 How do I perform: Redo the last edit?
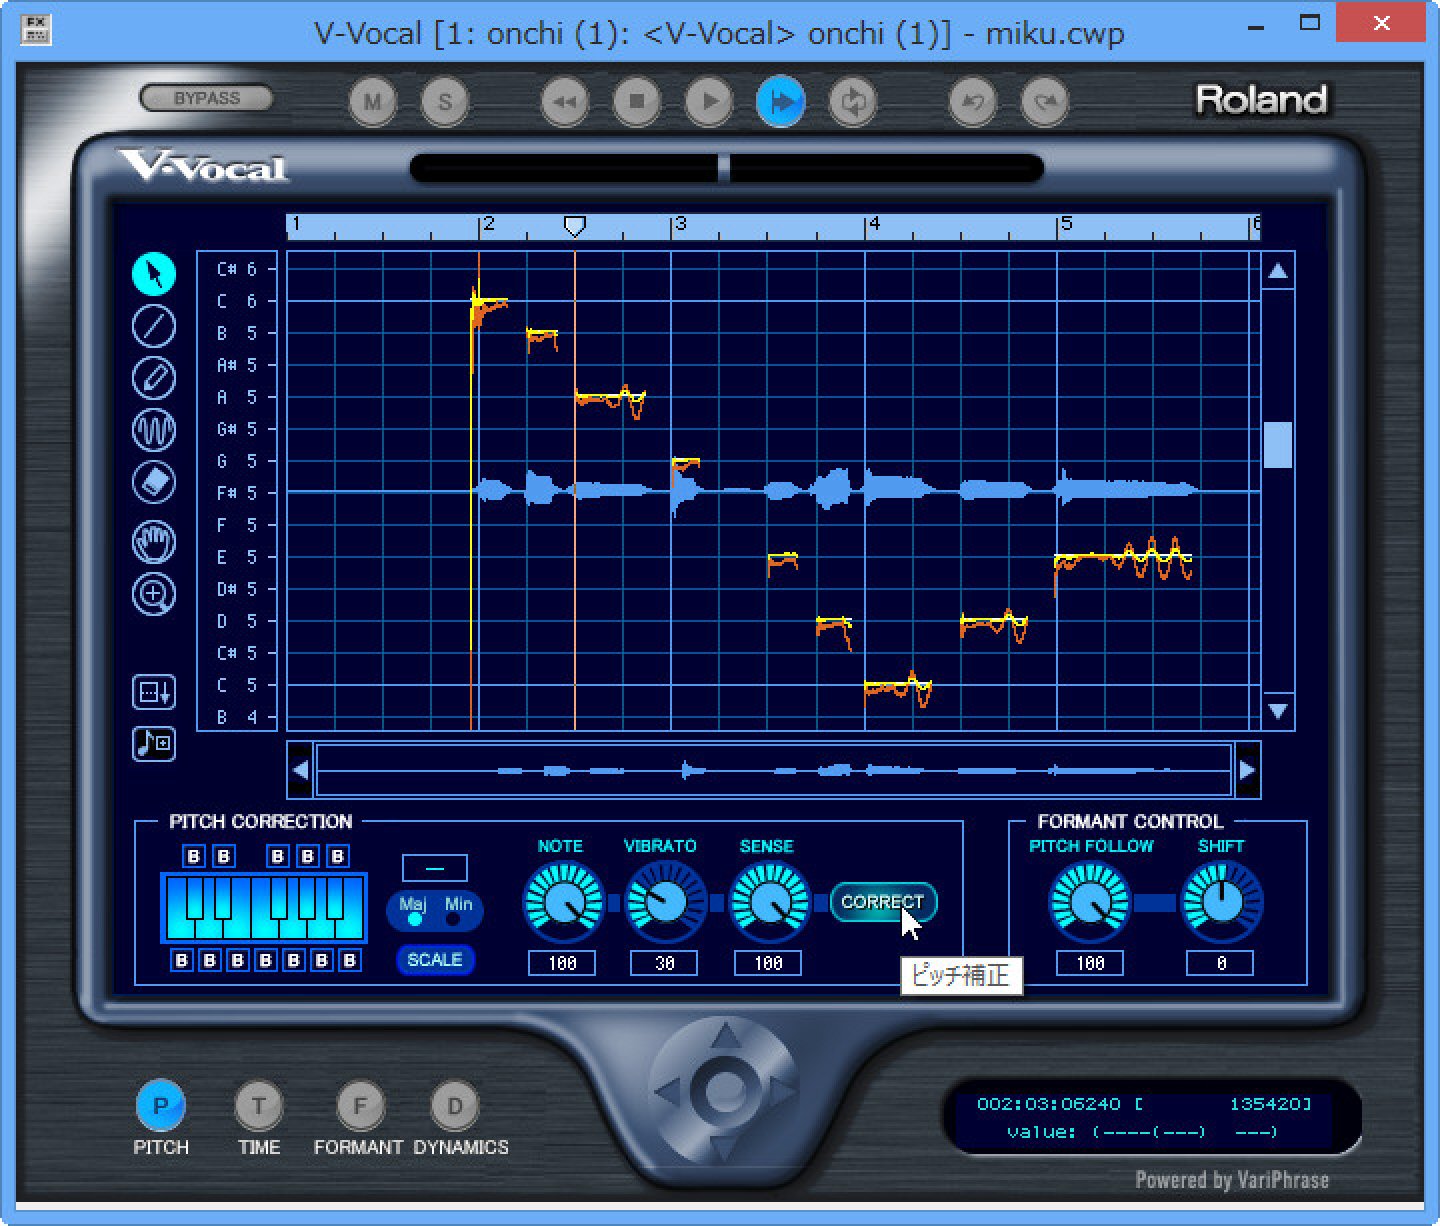click(1045, 102)
